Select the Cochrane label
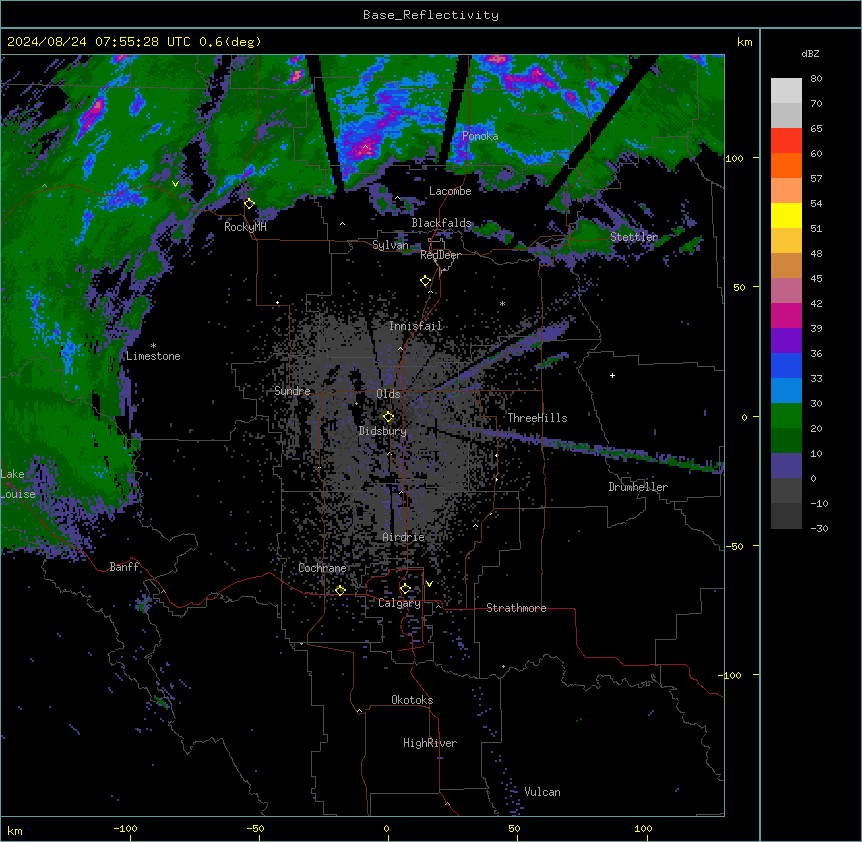Image resolution: width=862 pixels, height=842 pixels. pyautogui.click(x=322, y=568)
